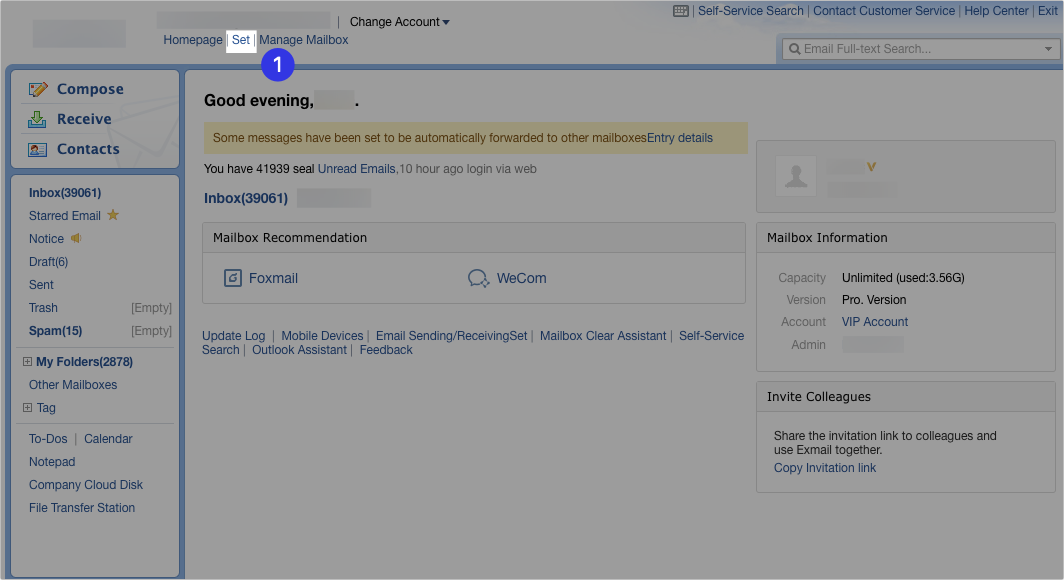
Task: Open the Change Account dropdown
Action: (398, 21)
